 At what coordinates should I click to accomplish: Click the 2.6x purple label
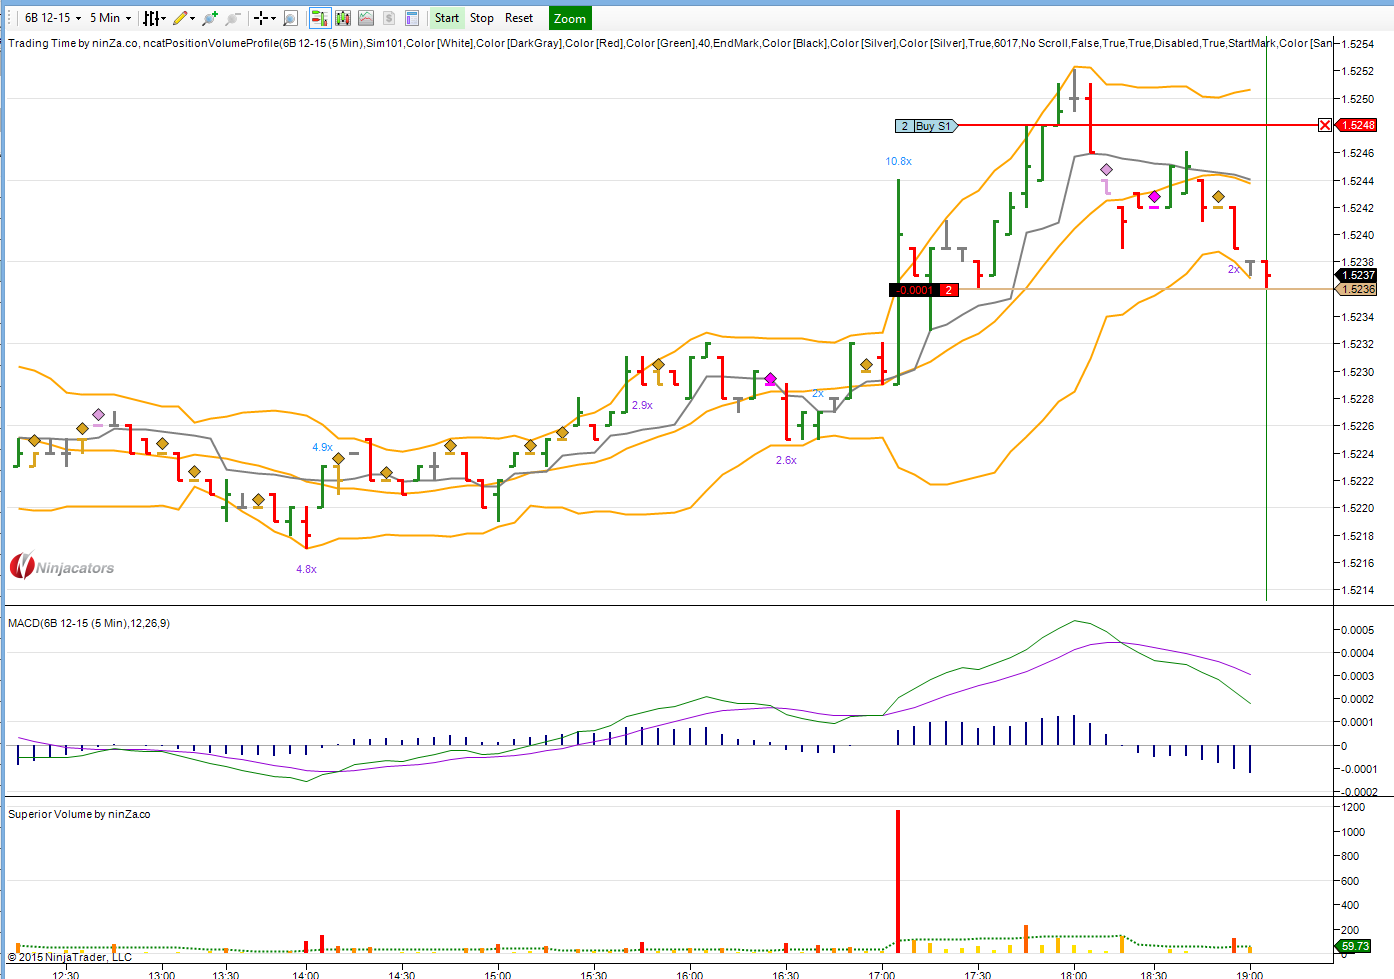[x=786, y=460]
